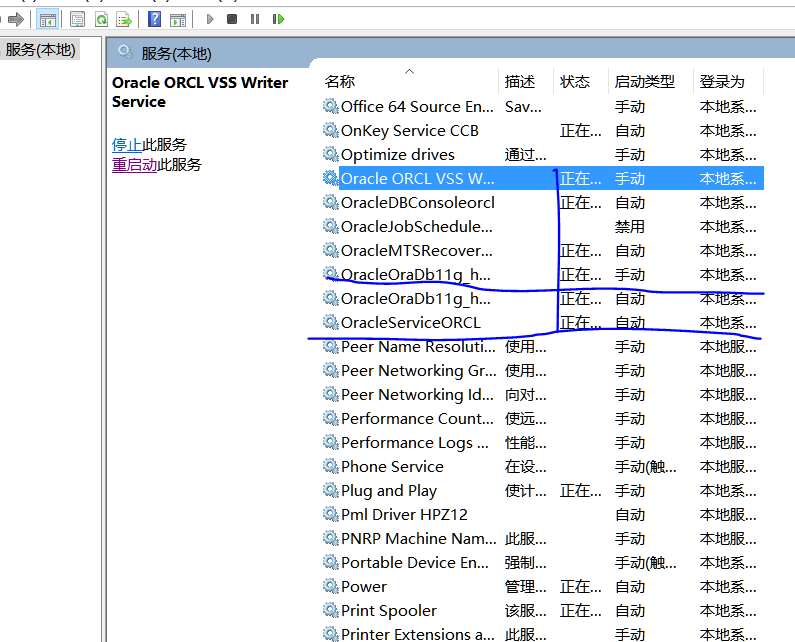Select the Peer Networking Id... service name
This screenshot has width=795, height=642.
click(x=417, y=395)
